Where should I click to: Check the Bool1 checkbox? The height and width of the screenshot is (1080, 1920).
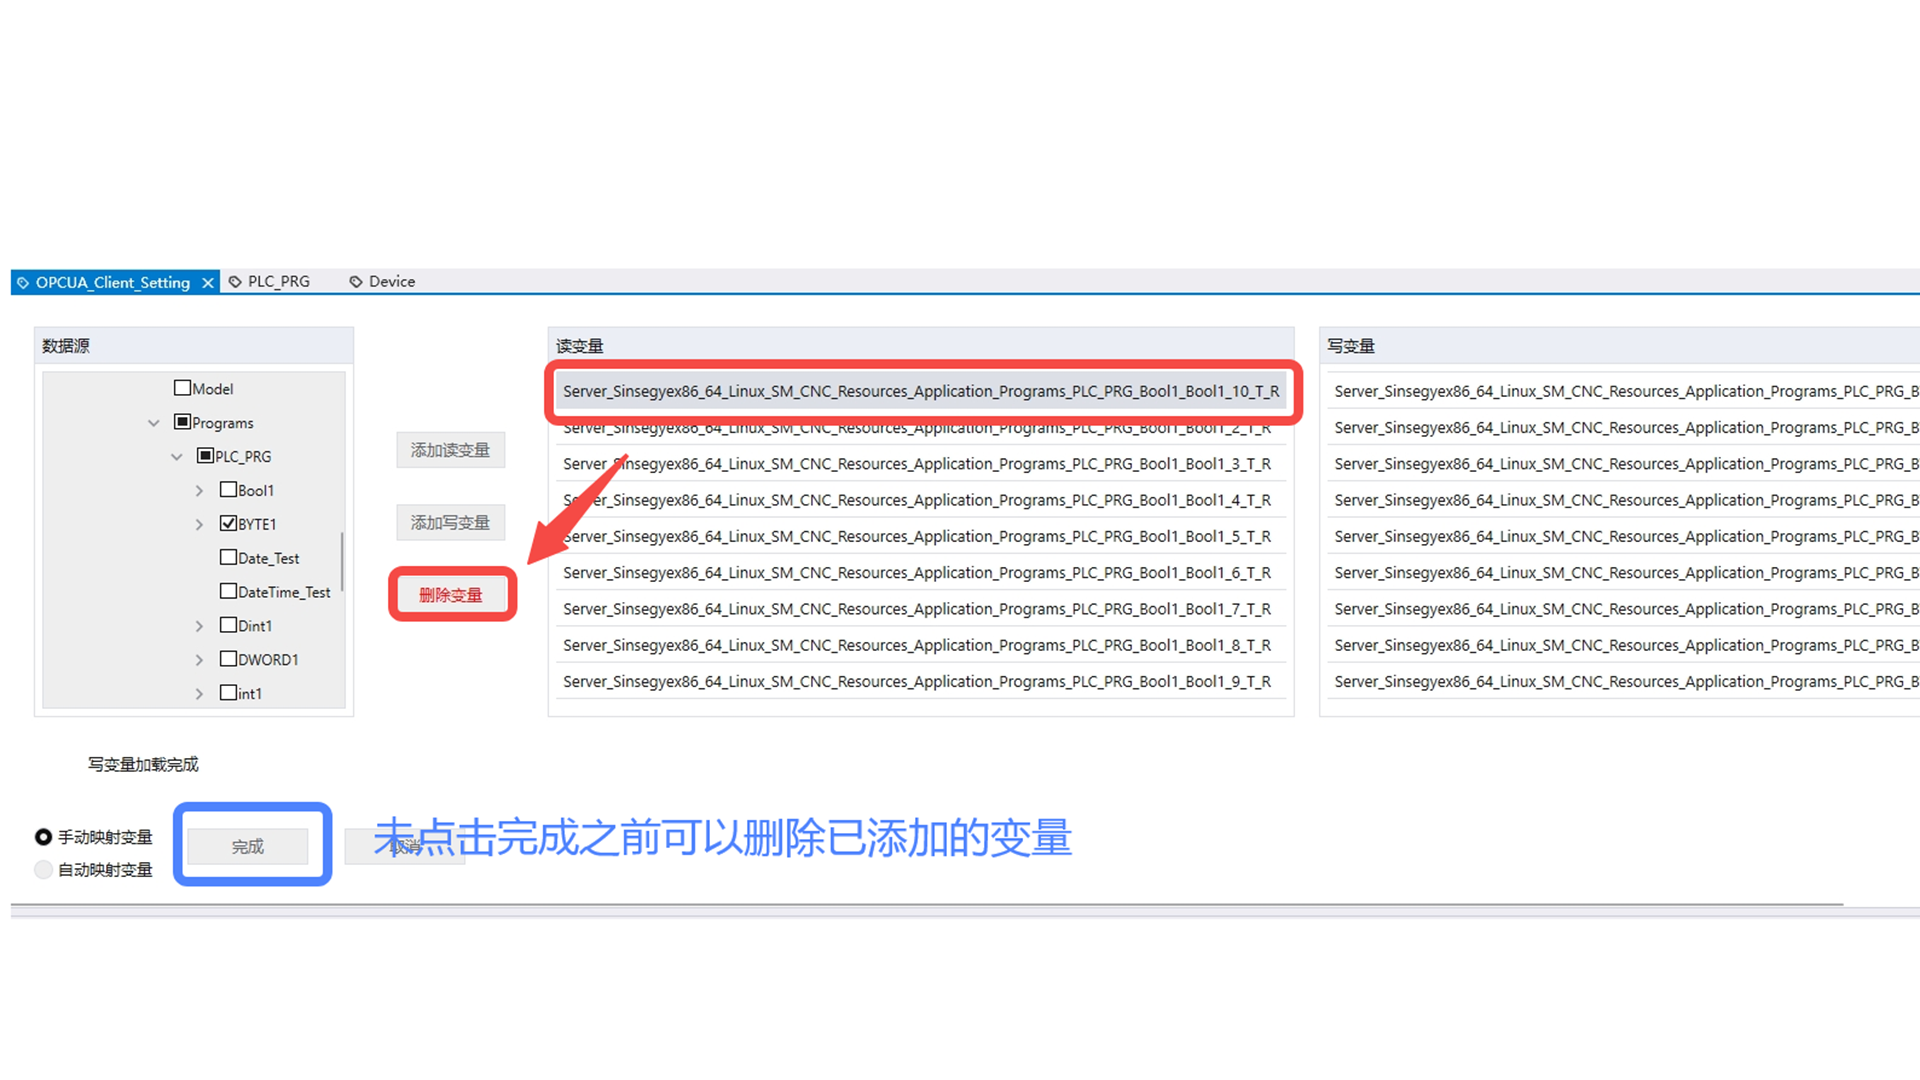click(228, 490)
